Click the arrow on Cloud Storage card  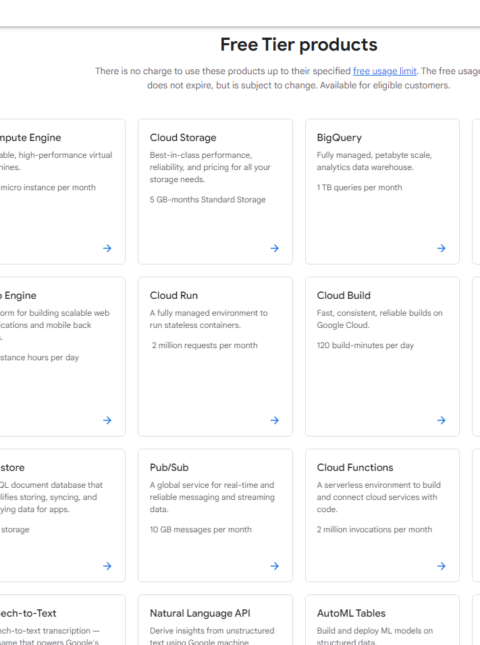[275, 248]
